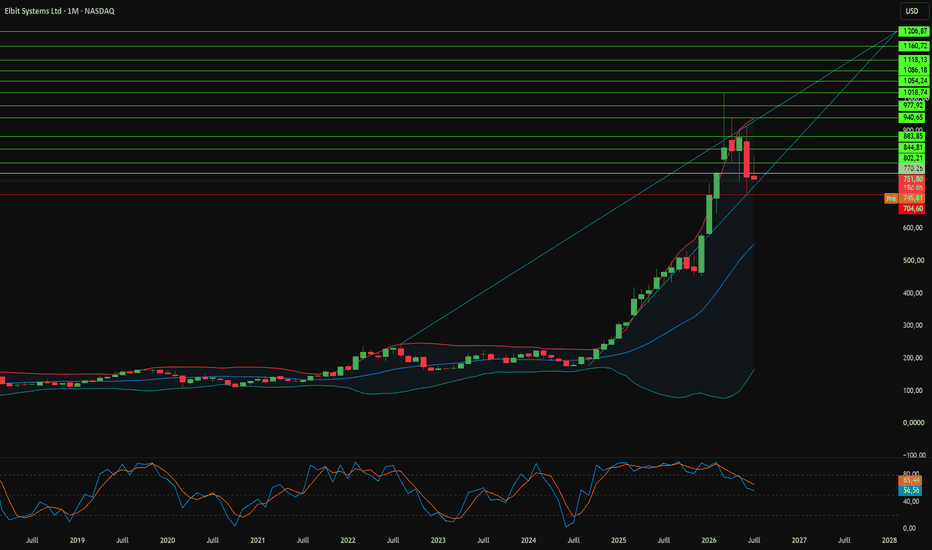932x550 pixels.
Task: Select the red 704,60 price label
Action: tap(913, 209)
